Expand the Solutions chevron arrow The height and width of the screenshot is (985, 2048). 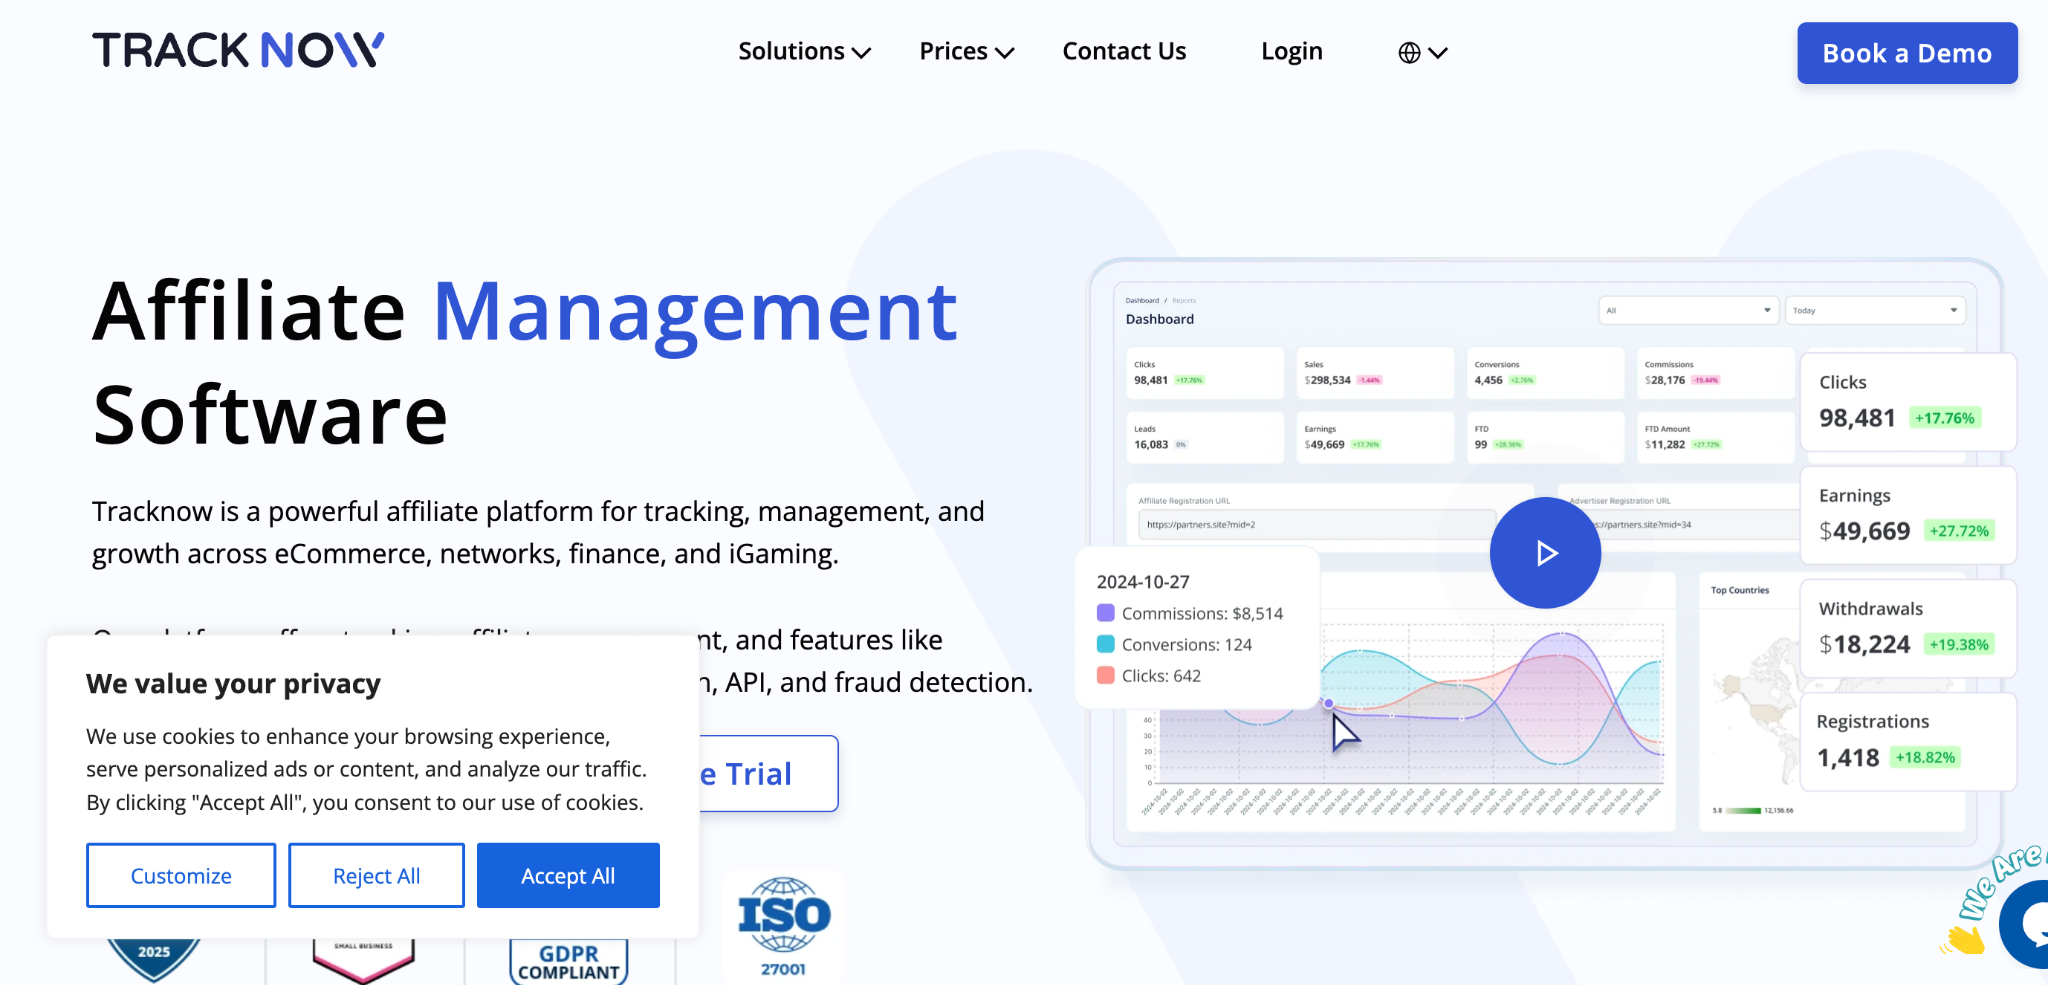pos(861,53)
